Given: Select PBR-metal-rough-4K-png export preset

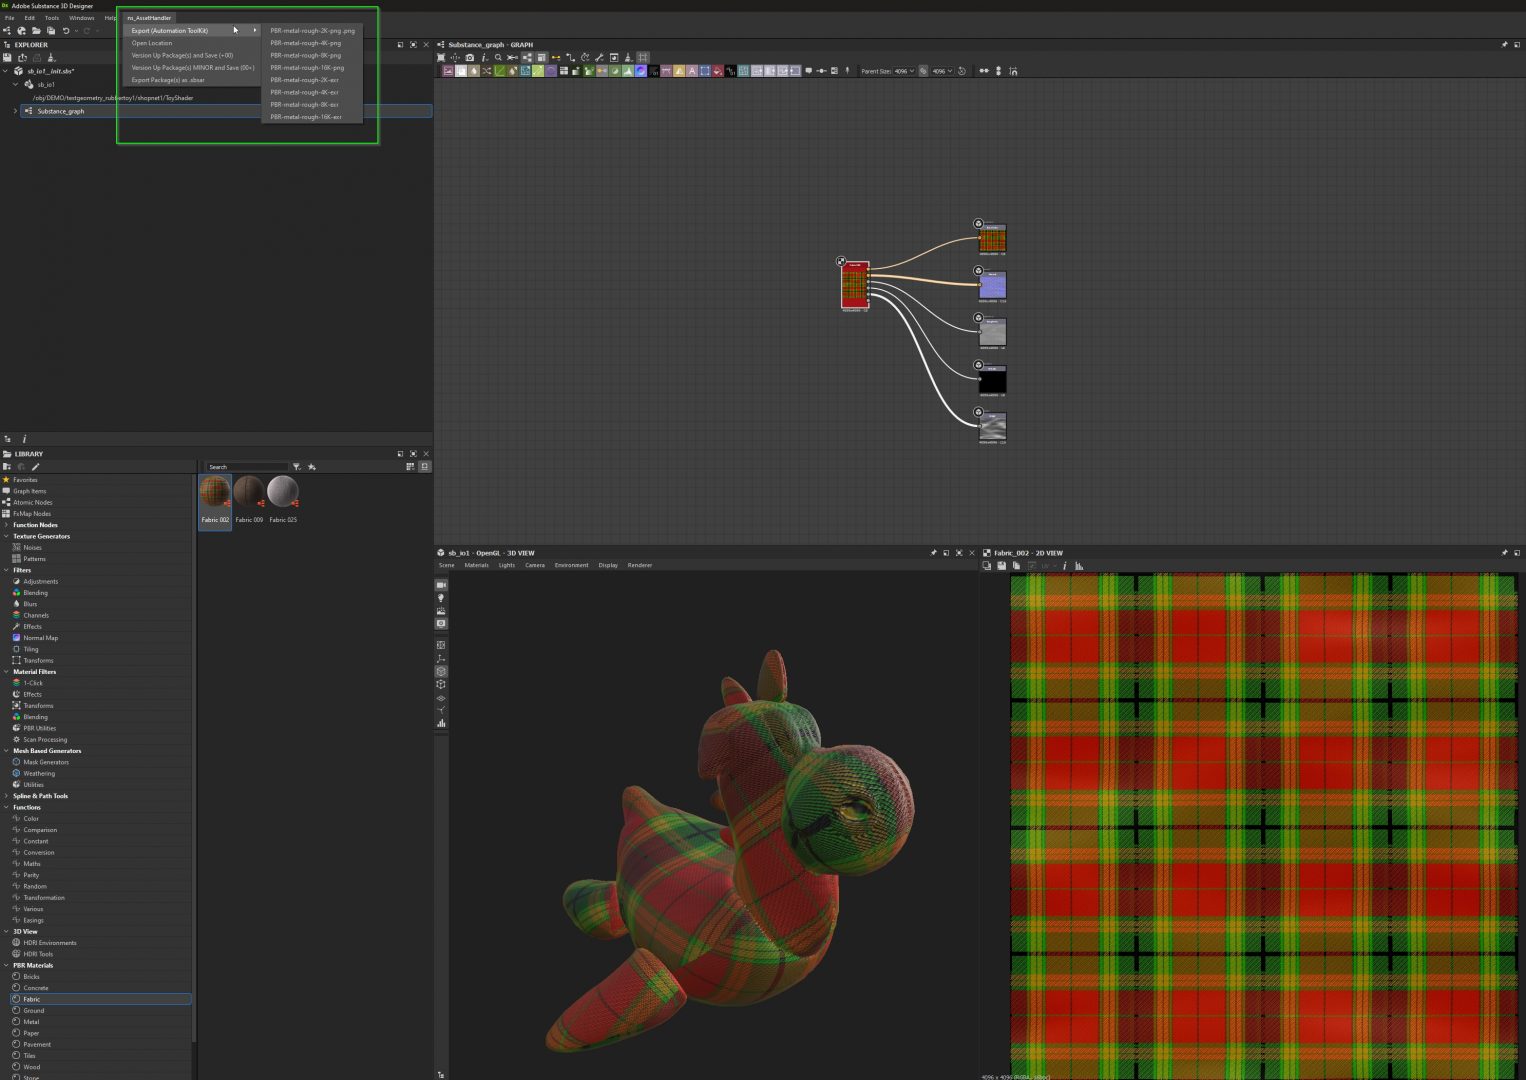Looking at the screenshot, I should 305,43.
